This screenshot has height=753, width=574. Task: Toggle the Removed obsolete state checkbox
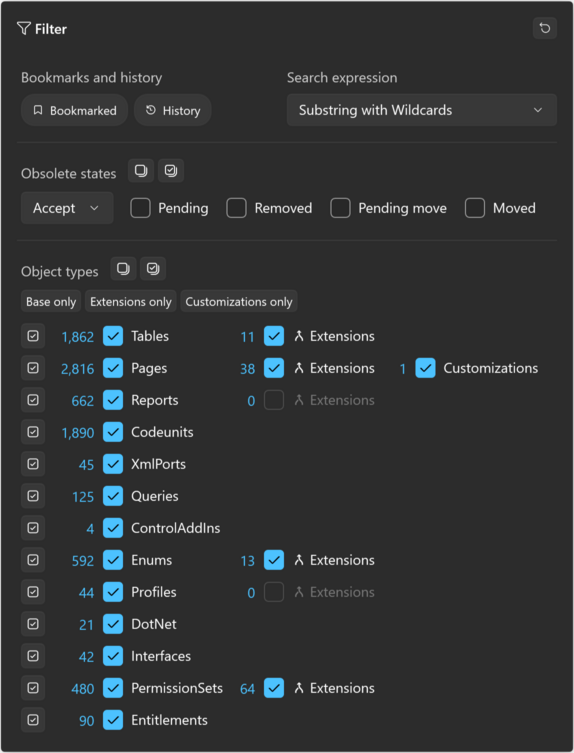pyautogui.click(x=236, y=208)
